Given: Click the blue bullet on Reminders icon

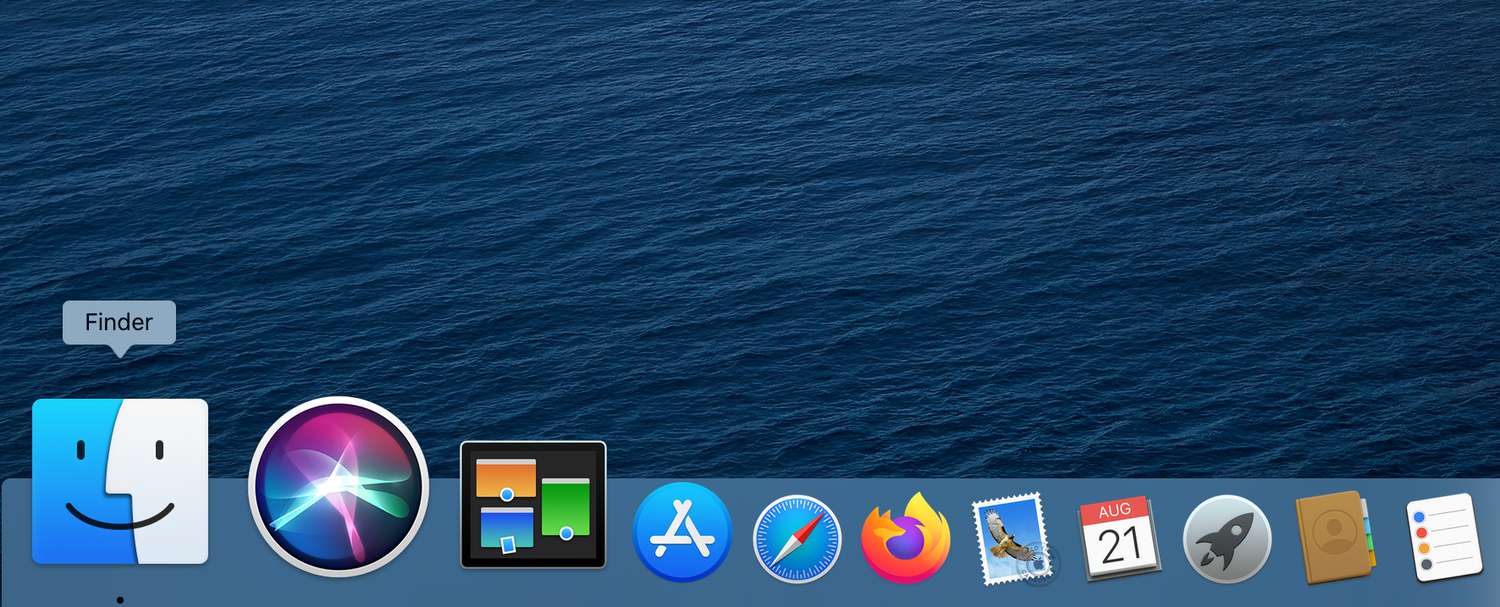Looking at the screenshot, I should click(1418, 517).
